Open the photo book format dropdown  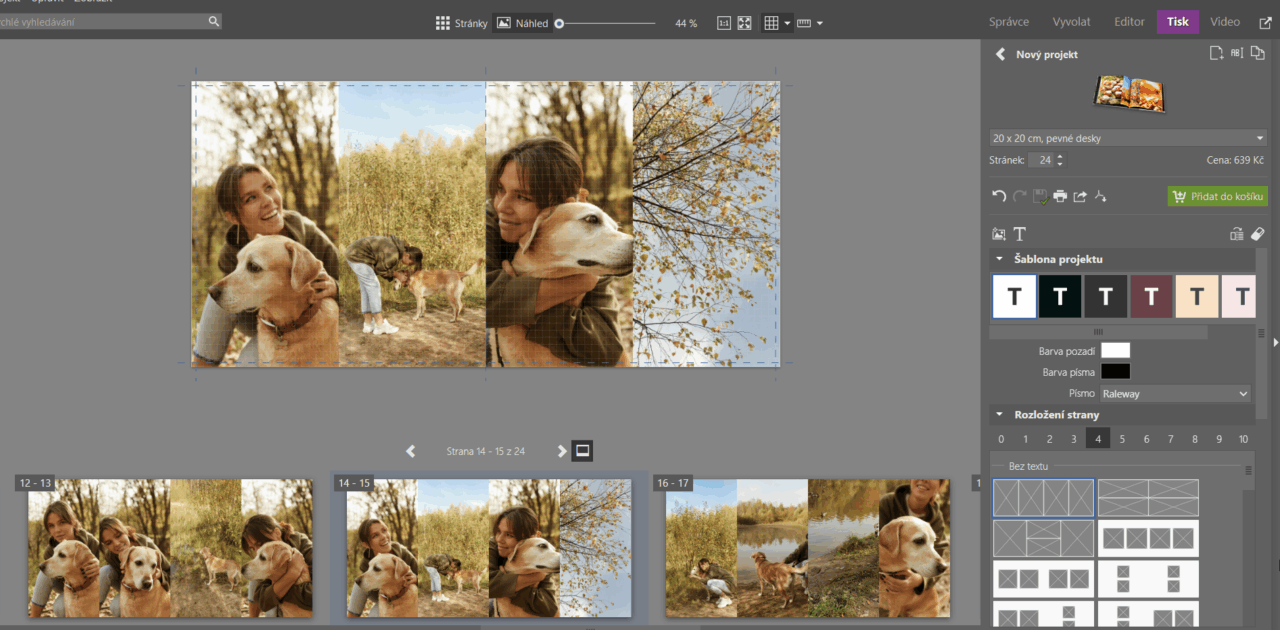click(x=1127, y=138)
